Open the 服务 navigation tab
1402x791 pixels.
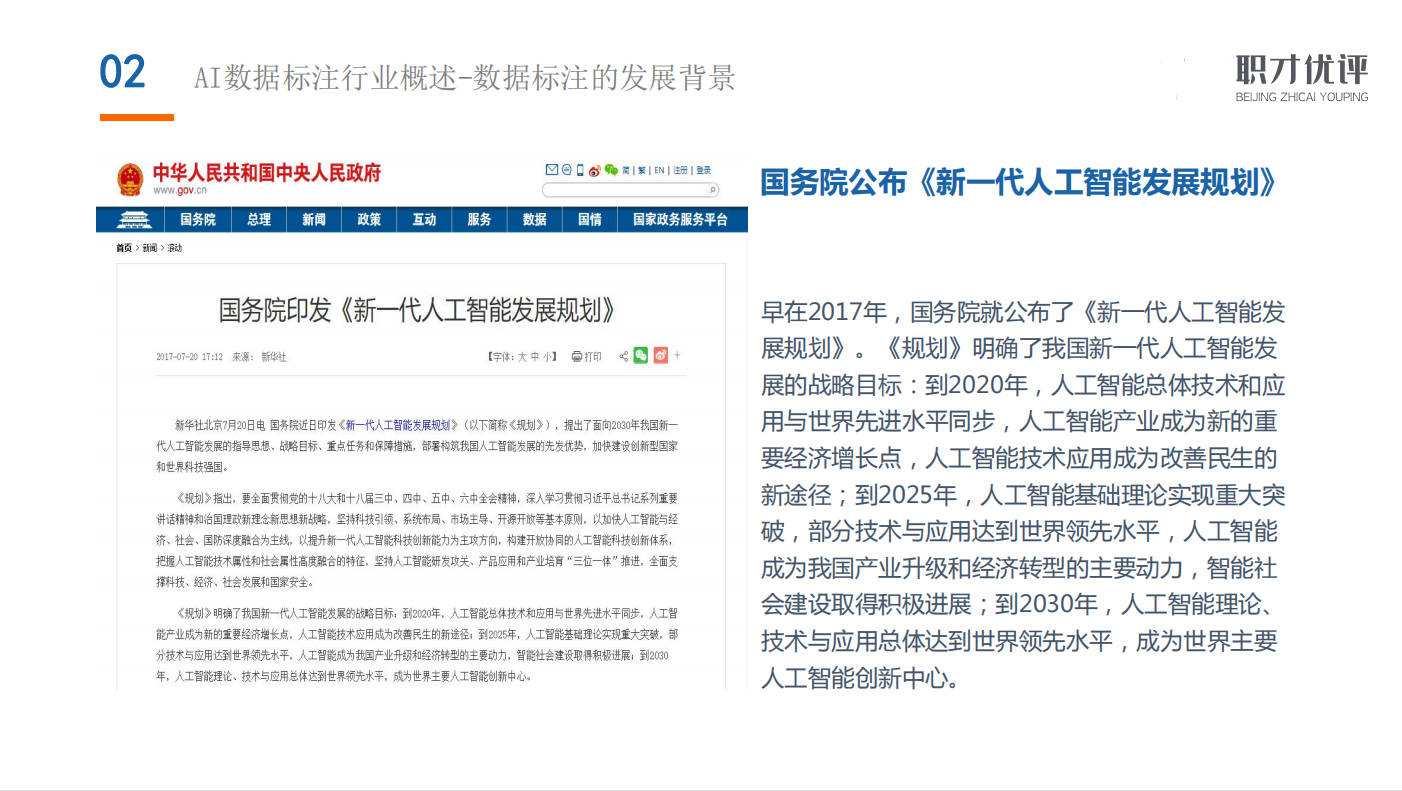click(x=479, y=220)
